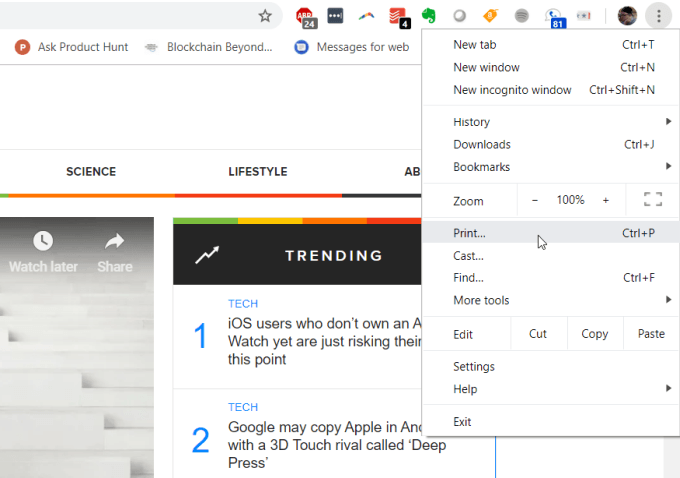The height and width of the screenshot is (478, 680).
Task: Click the Chrome three-dot menu button
Action: click(658, 16)
